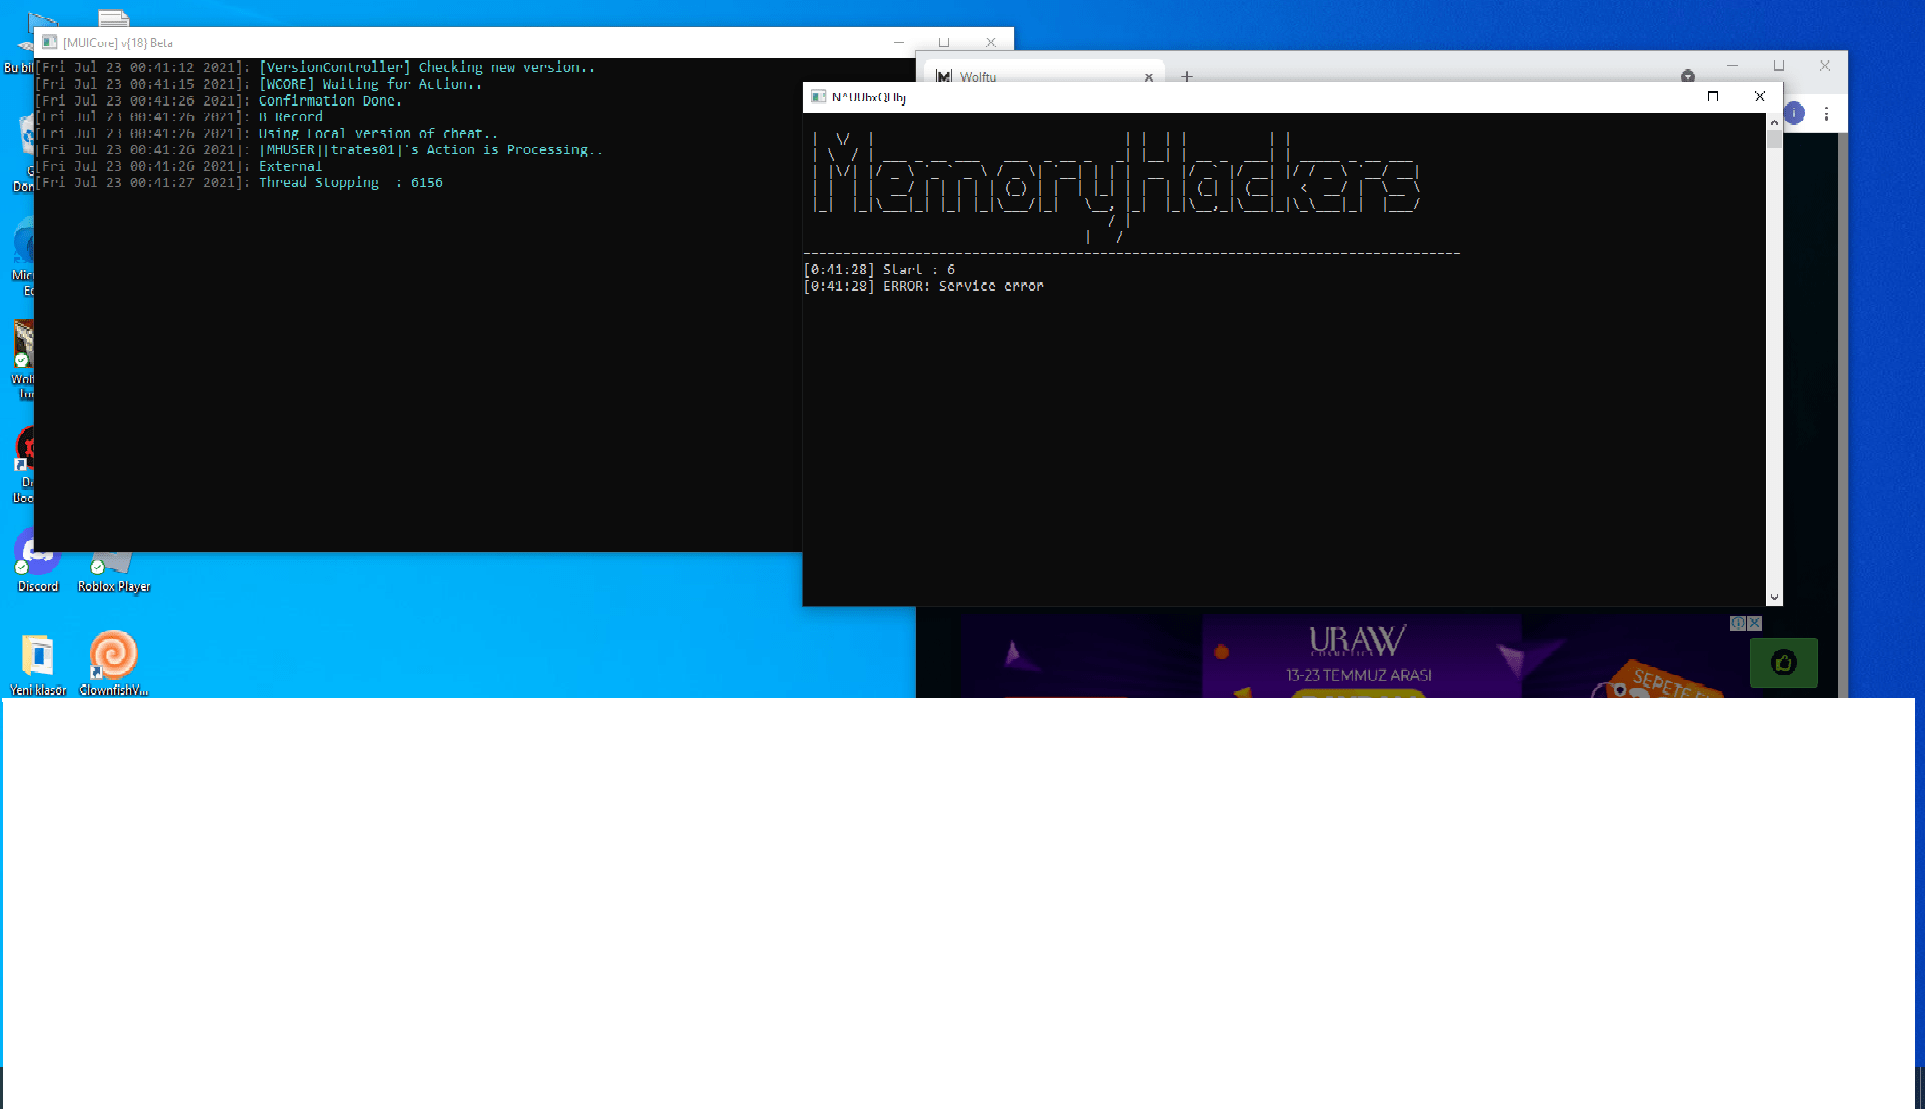Maximize the MemoryHackers console window
The height and width of the screenshot is (1109, 1925).
[1713, 96]
